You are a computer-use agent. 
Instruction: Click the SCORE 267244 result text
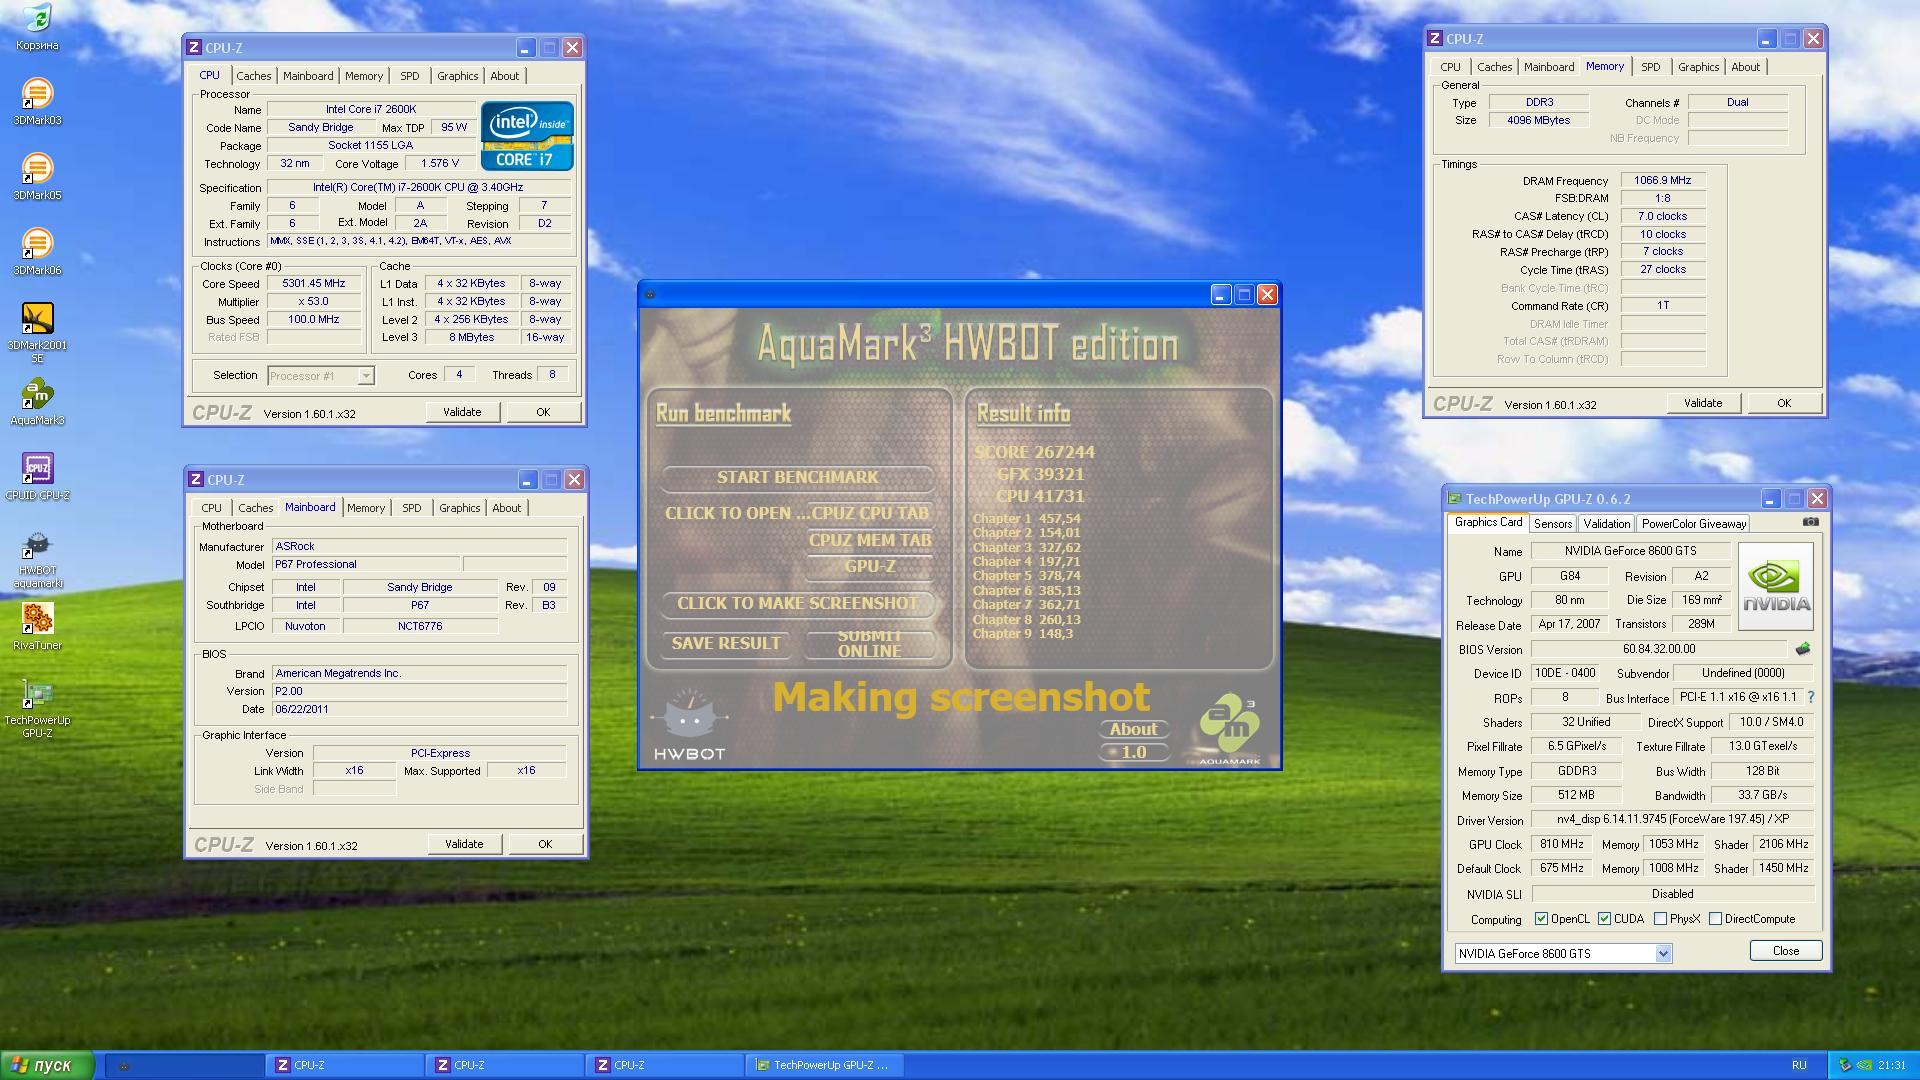point(1034,452)
